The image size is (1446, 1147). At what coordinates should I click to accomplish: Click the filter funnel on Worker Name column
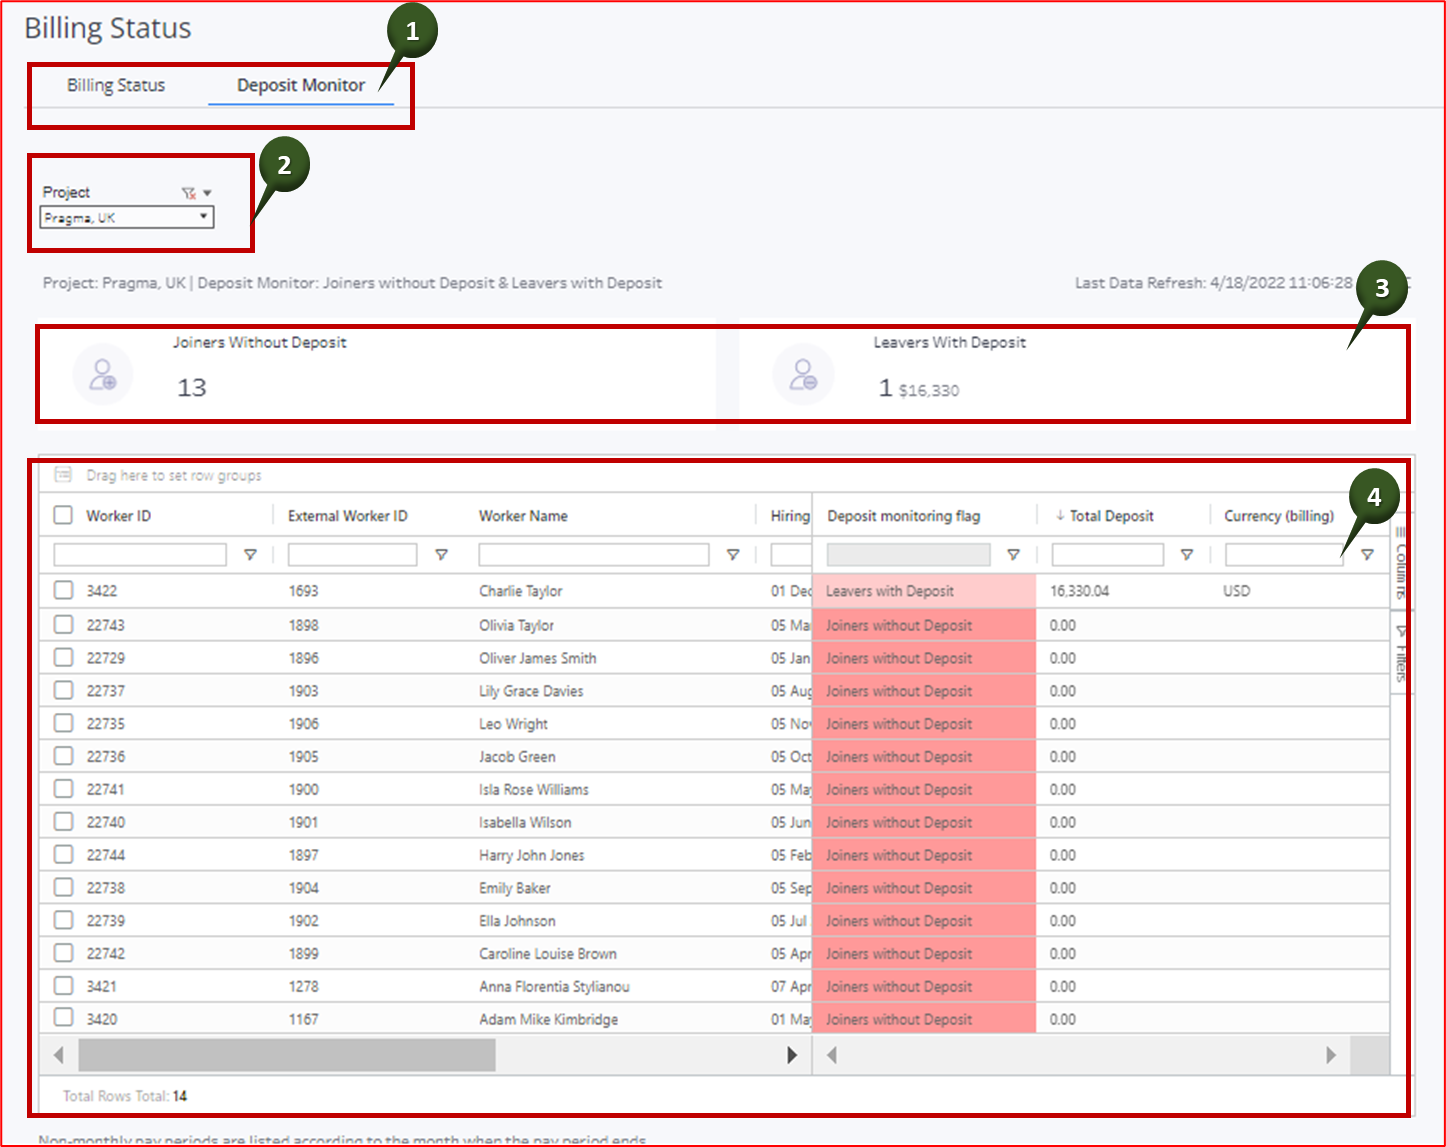point(733,554)
